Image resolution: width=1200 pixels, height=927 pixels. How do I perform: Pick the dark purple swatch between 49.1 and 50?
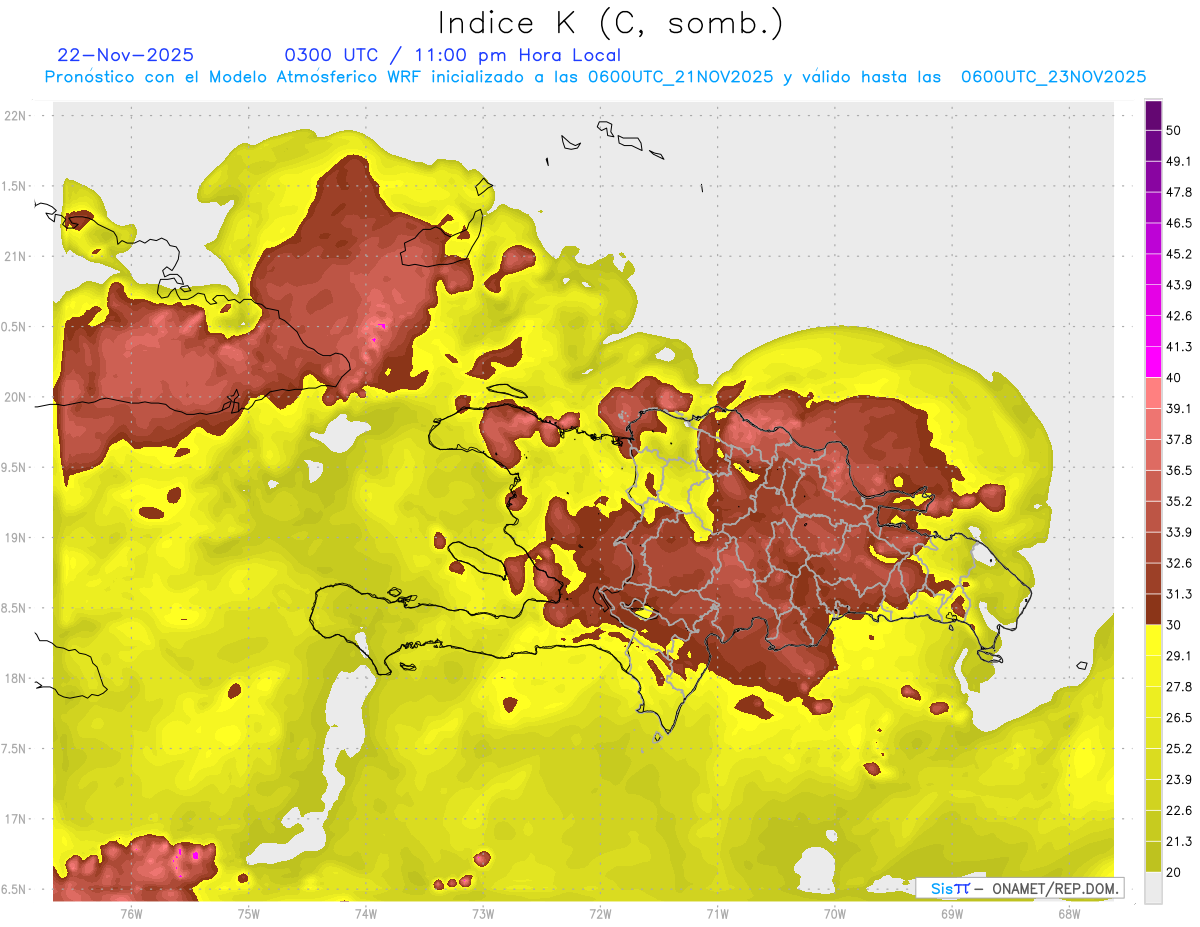coord(1153,145)
